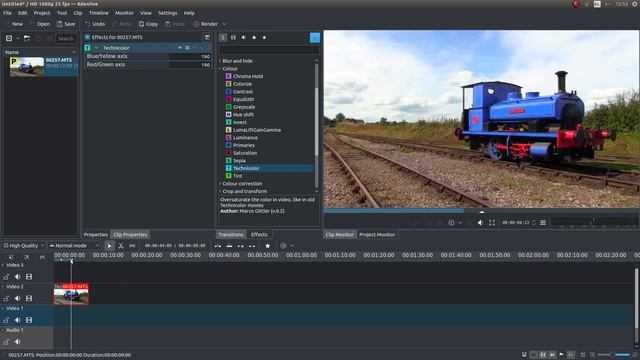
Task: Show all effects list view icon
Action: (x=223, y=38)
